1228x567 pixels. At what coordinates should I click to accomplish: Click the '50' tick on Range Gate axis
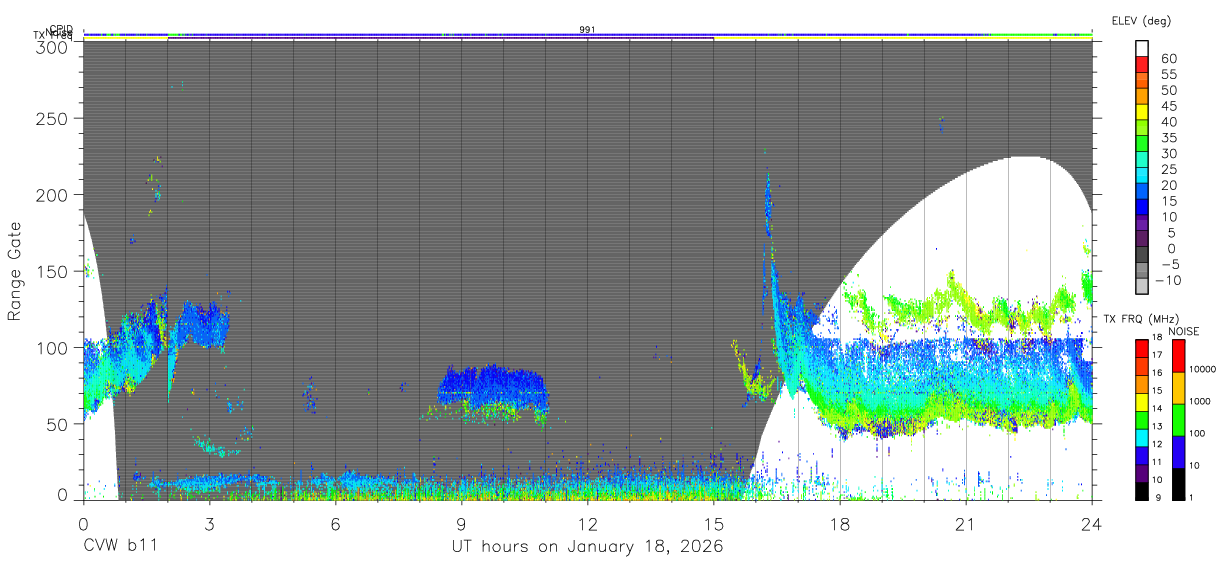[x=57, y=424]
